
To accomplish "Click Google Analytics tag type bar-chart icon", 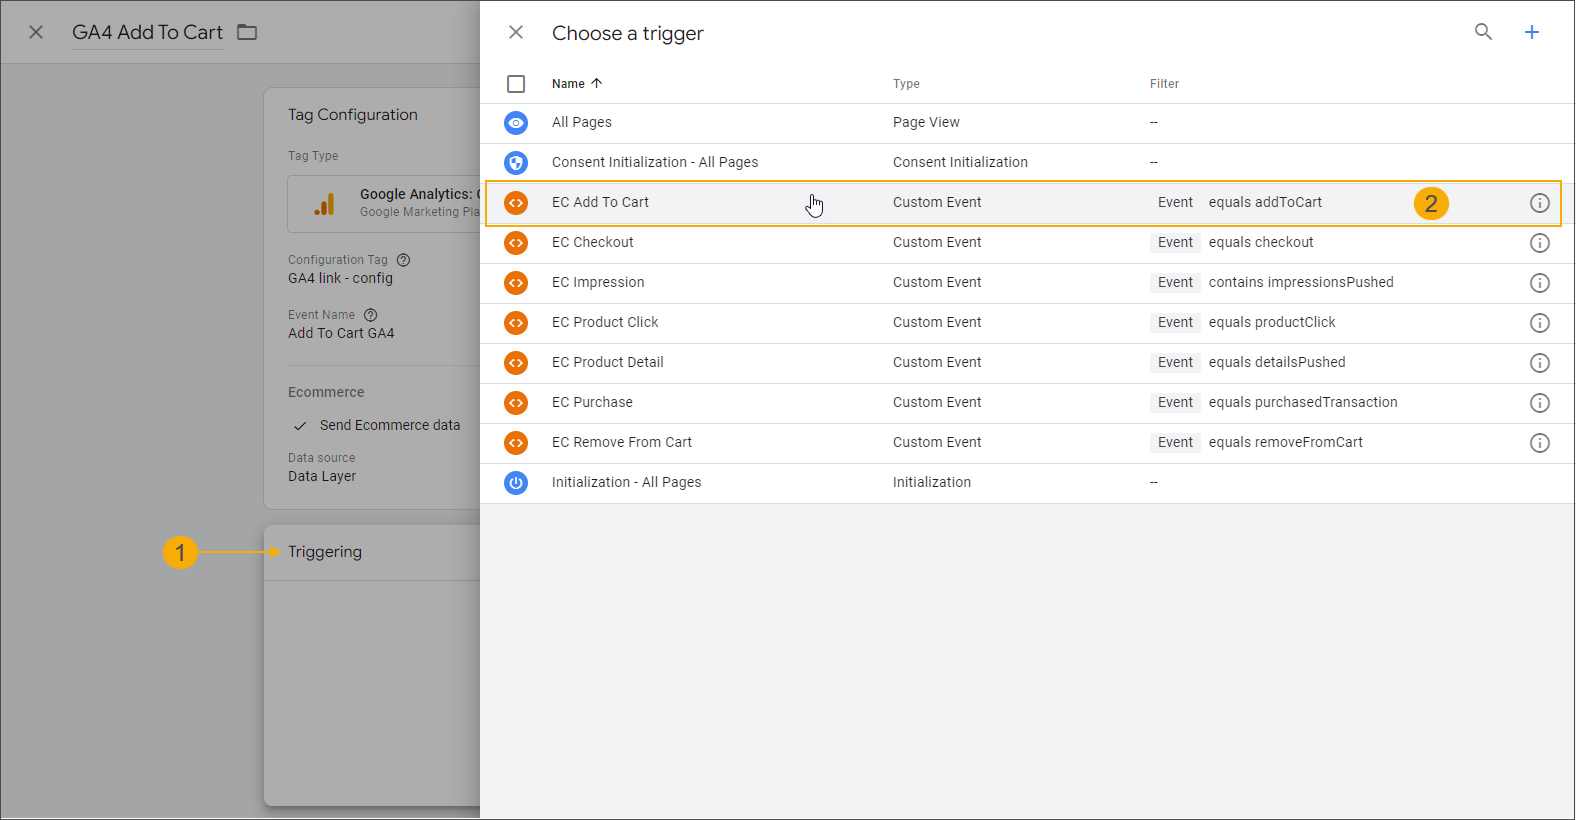I will tap(324, 205).
